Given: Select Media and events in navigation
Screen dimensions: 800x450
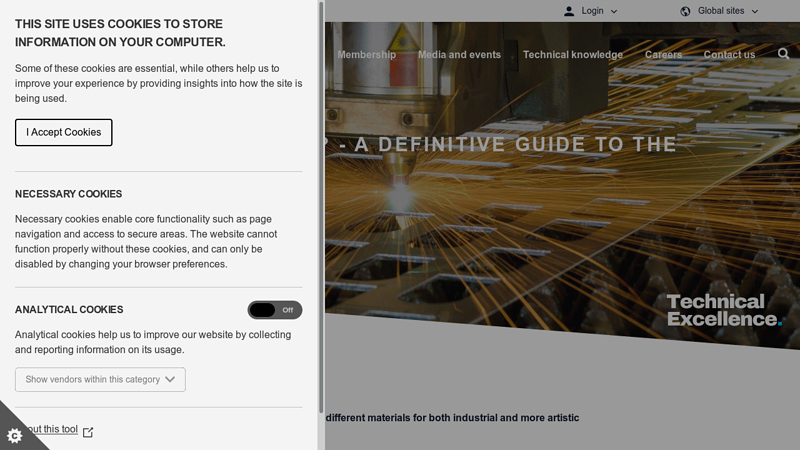Looking at the screenshot, I should [x=459, y=55].
